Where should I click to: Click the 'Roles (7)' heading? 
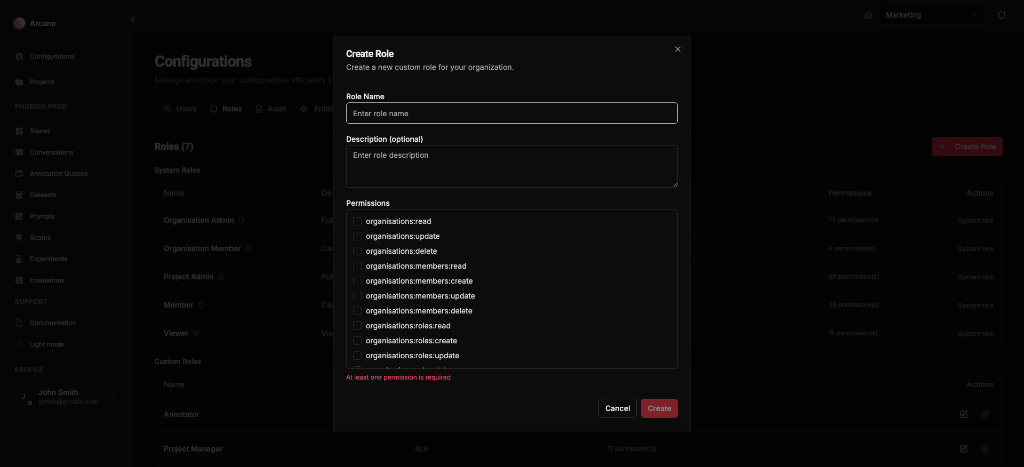point(174,147)
